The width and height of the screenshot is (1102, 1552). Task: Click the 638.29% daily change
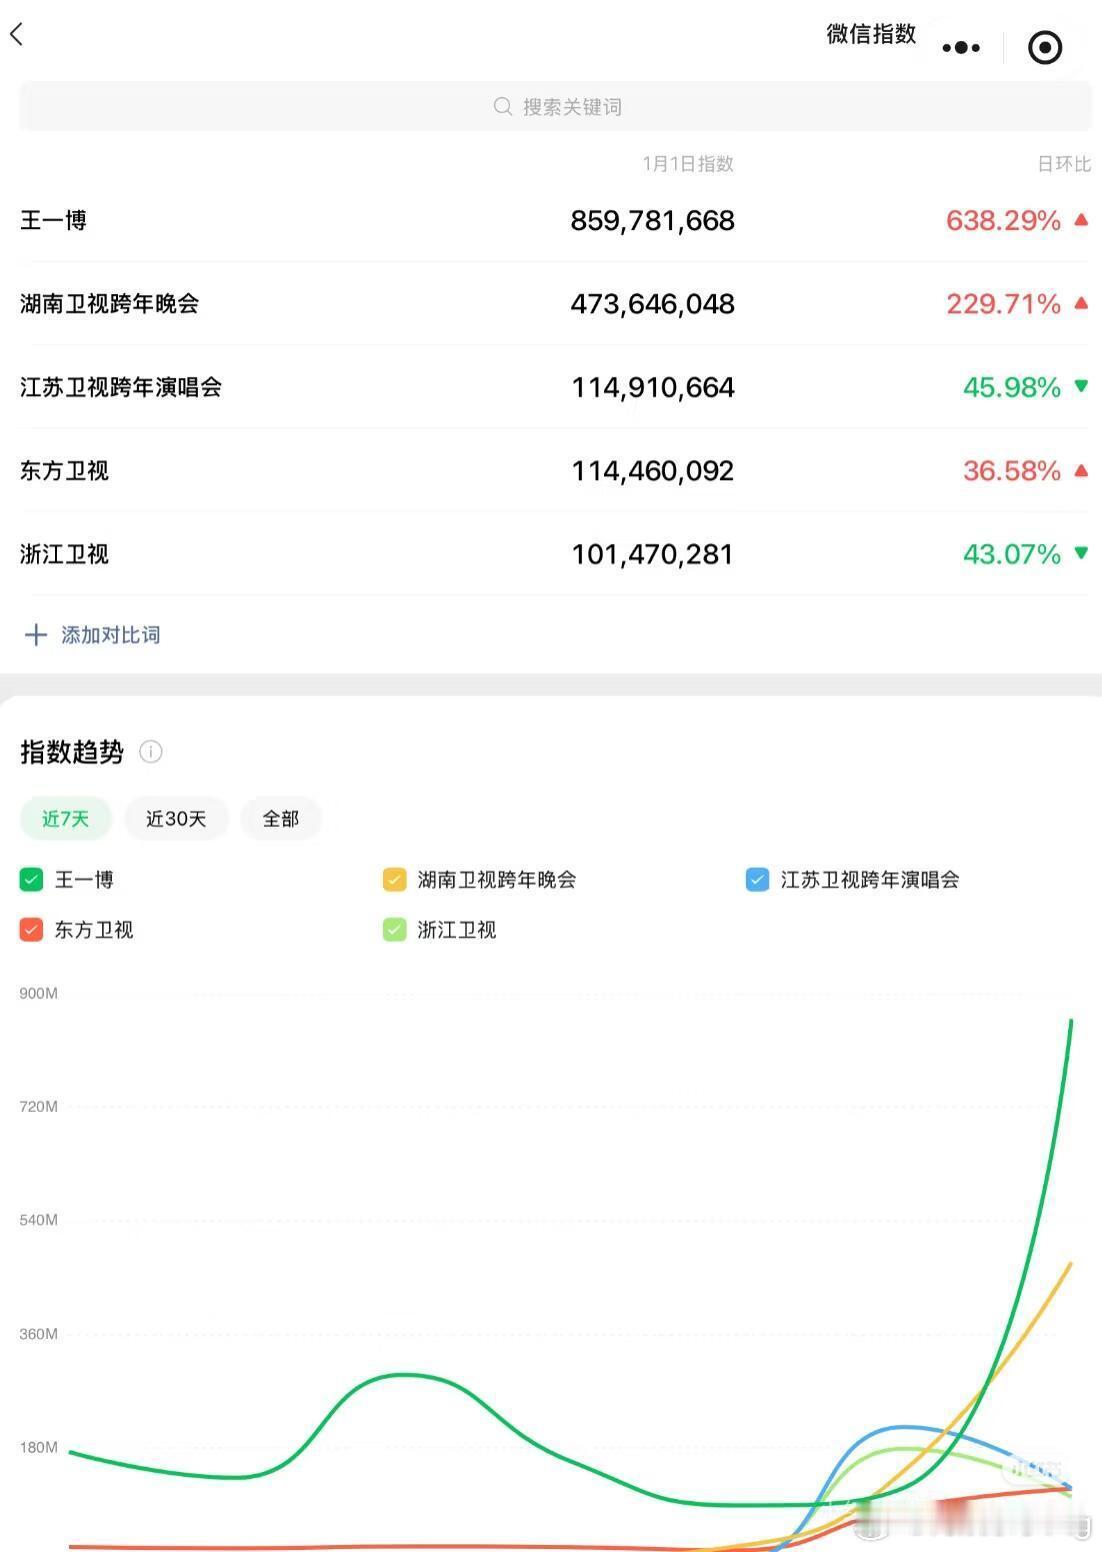1004,220
